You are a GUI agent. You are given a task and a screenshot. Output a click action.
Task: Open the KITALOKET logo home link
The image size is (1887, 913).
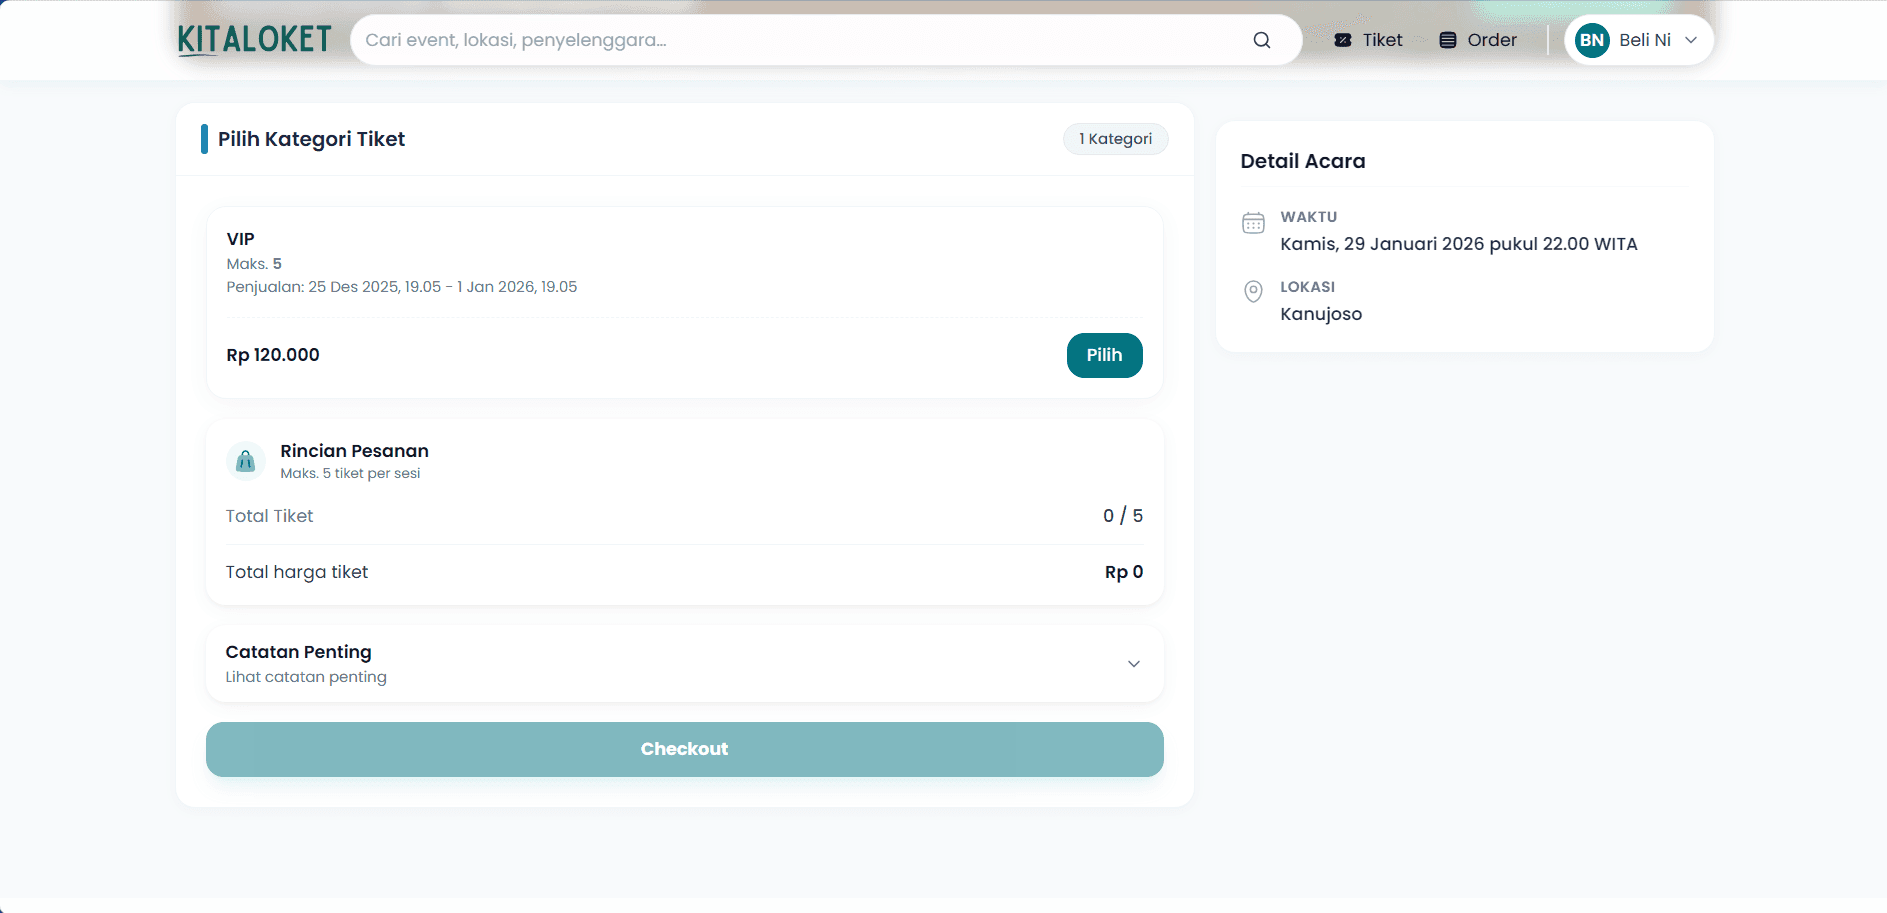click(254, 40)
